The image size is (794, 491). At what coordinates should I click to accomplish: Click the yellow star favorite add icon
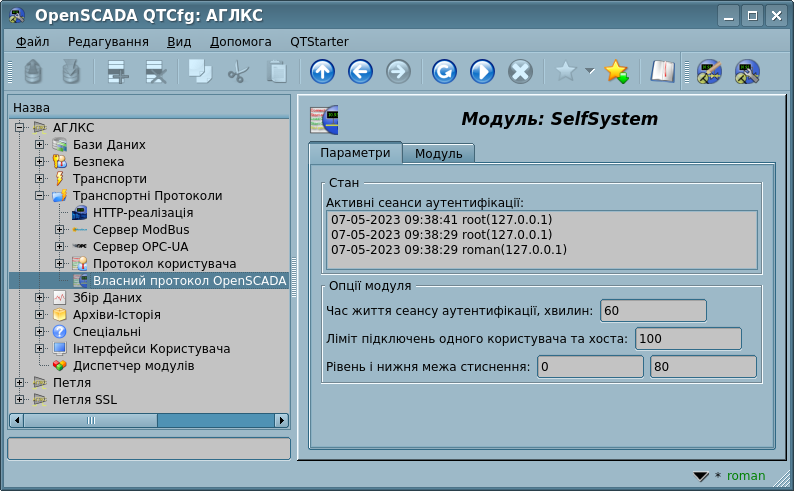[x=616, y=71]
